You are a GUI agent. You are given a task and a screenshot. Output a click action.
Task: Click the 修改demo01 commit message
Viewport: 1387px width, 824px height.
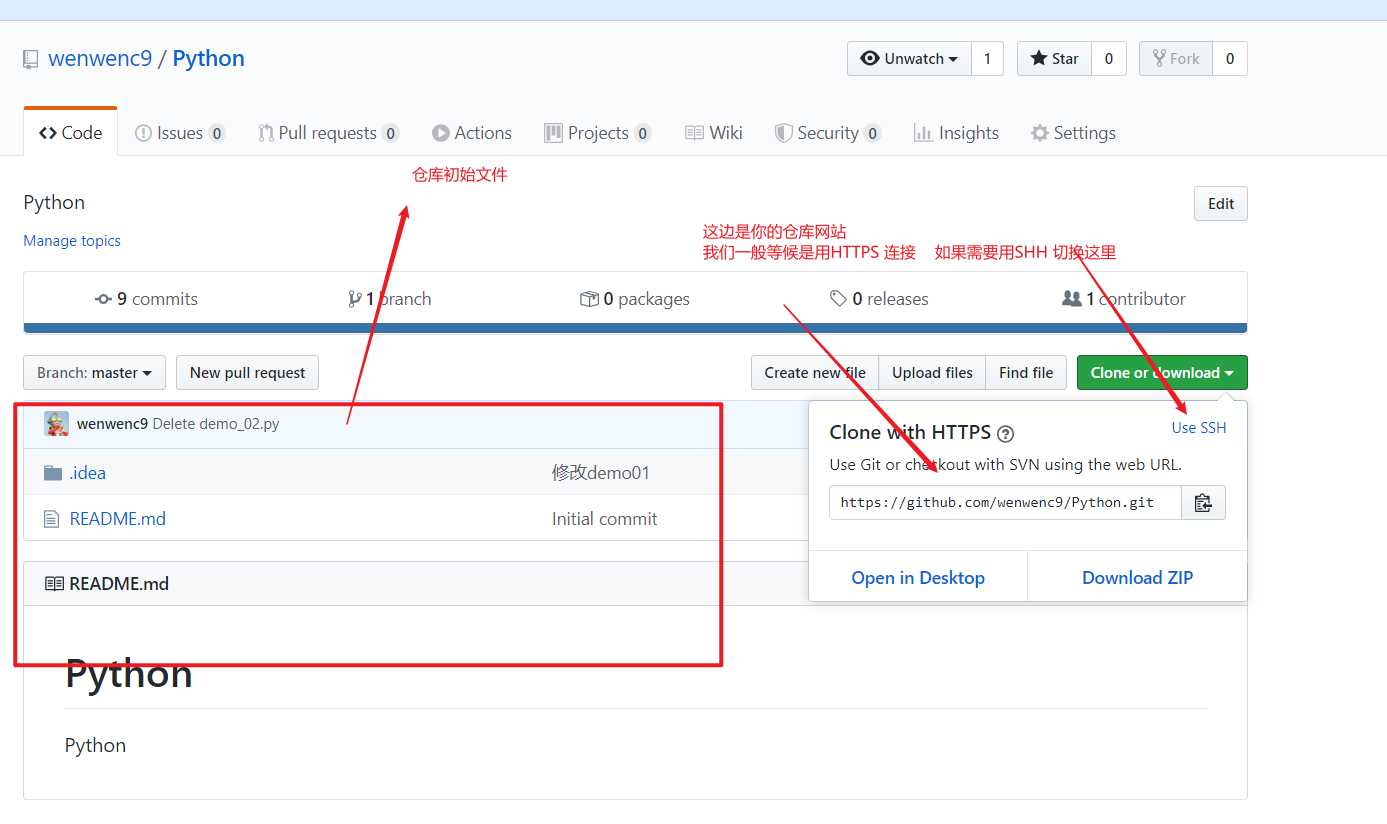pyautogui.click(x=601, y=473)
